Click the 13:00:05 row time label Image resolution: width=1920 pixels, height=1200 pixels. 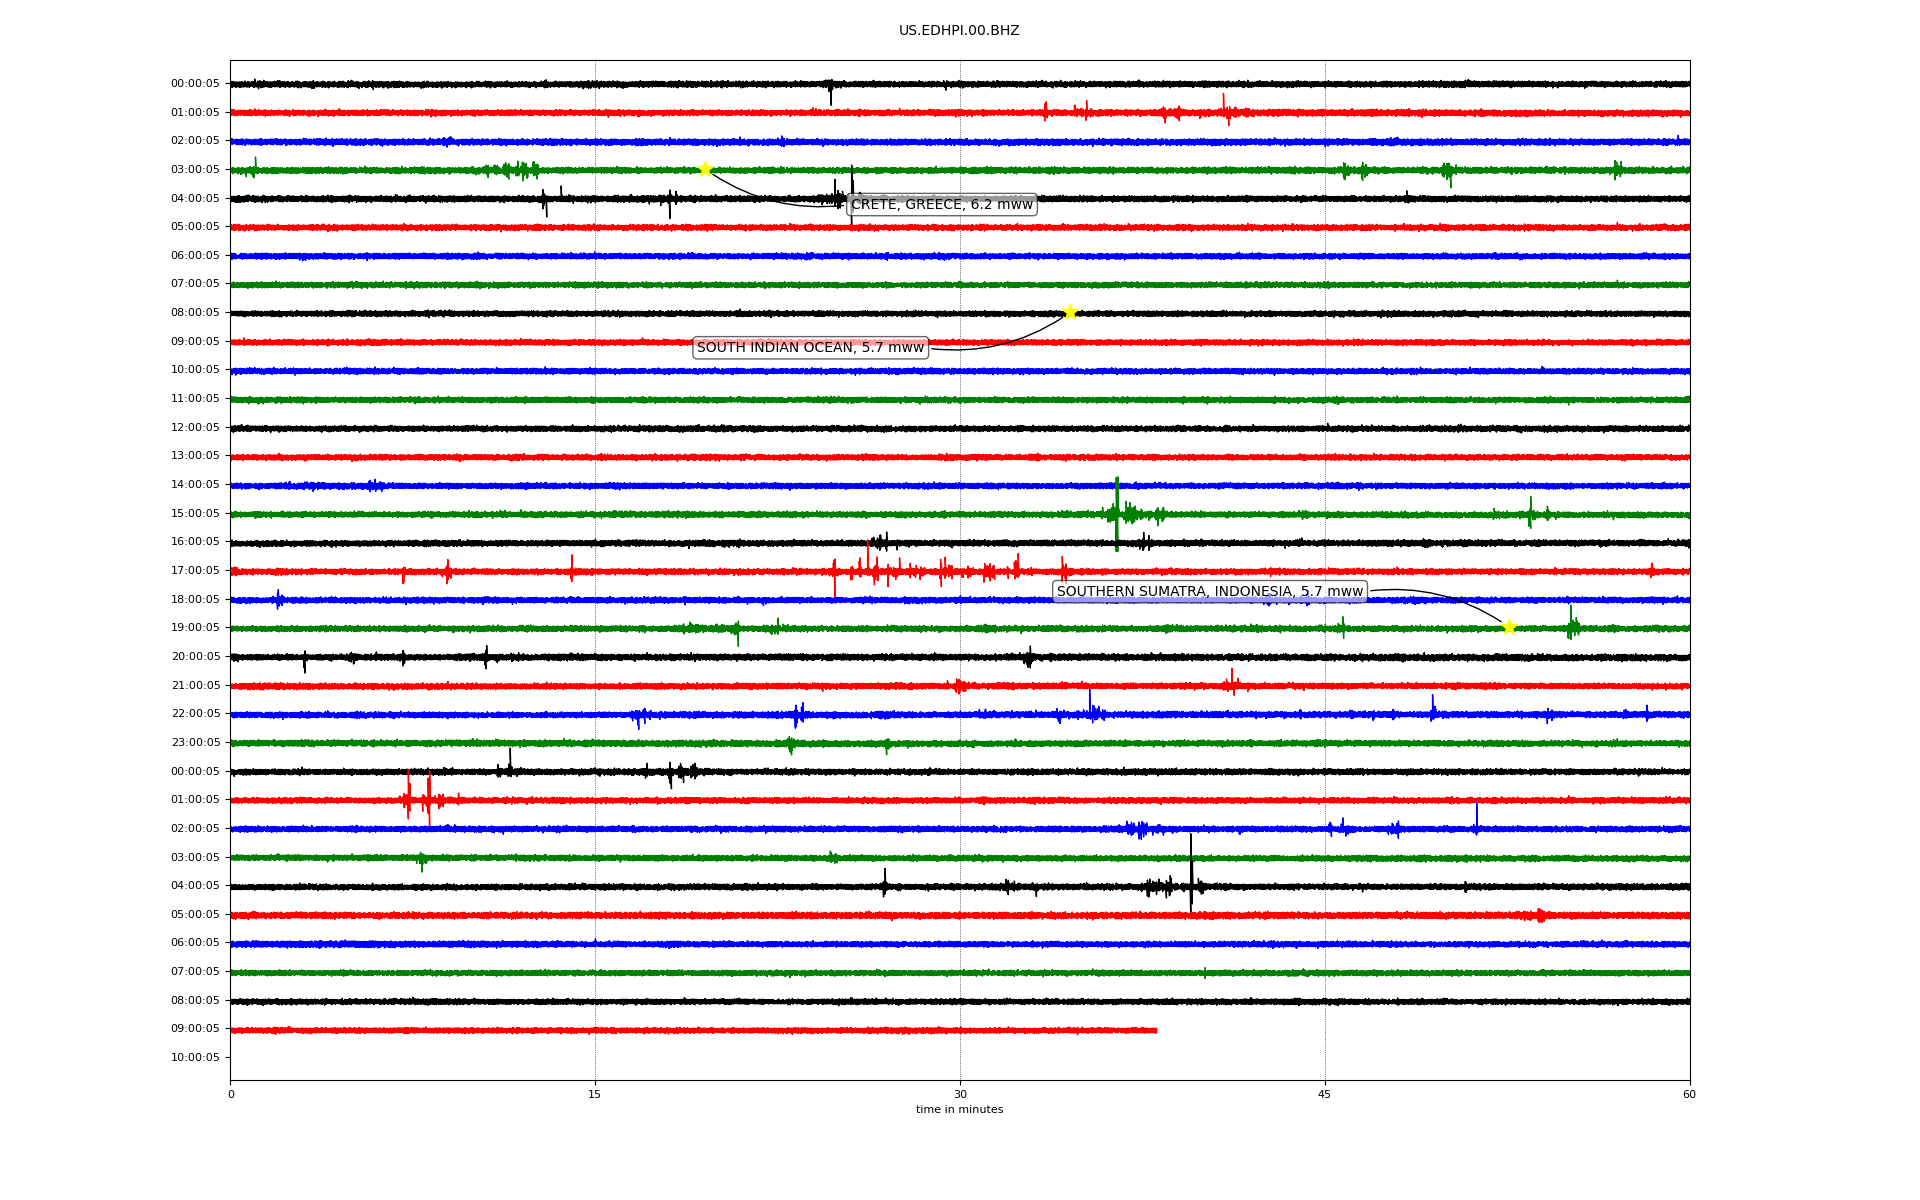click(195, 456)
